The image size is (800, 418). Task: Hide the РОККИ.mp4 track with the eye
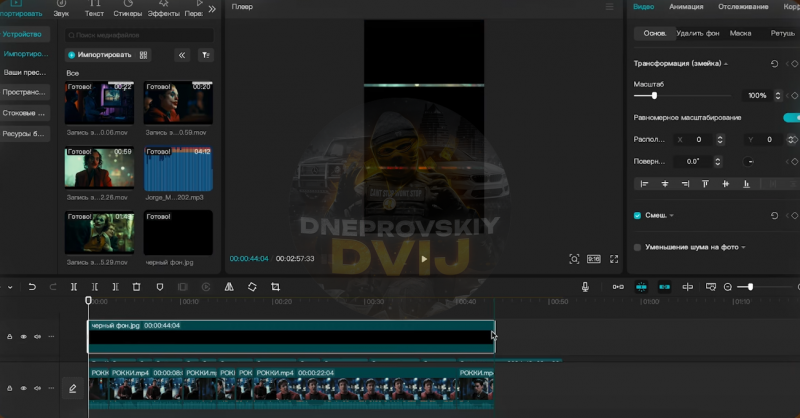tap(23, 388)
